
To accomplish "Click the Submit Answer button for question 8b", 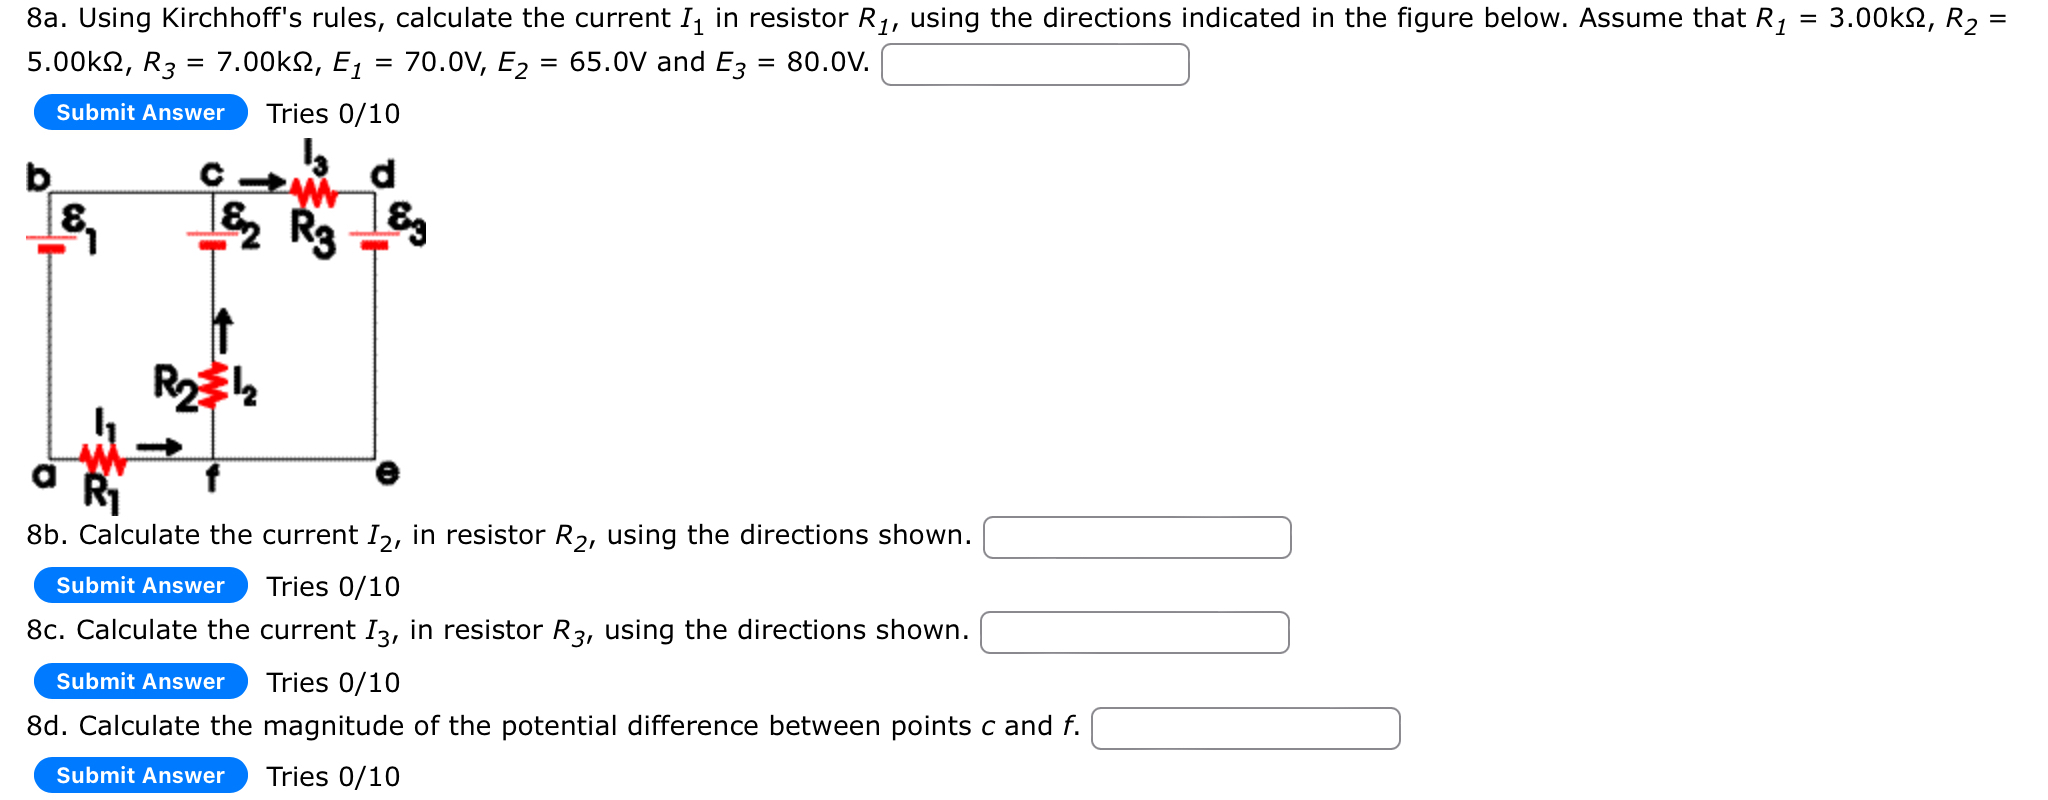I will point(139,585).
